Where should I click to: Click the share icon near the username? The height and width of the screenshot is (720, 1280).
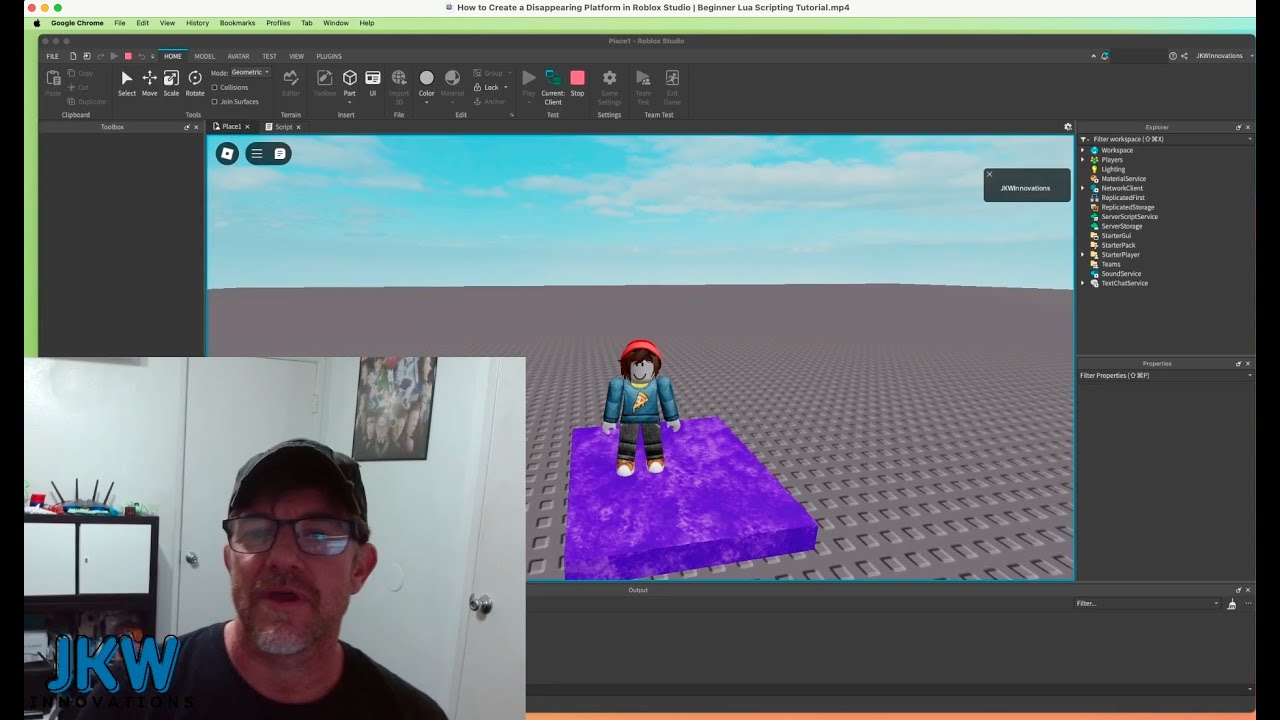1184,56
